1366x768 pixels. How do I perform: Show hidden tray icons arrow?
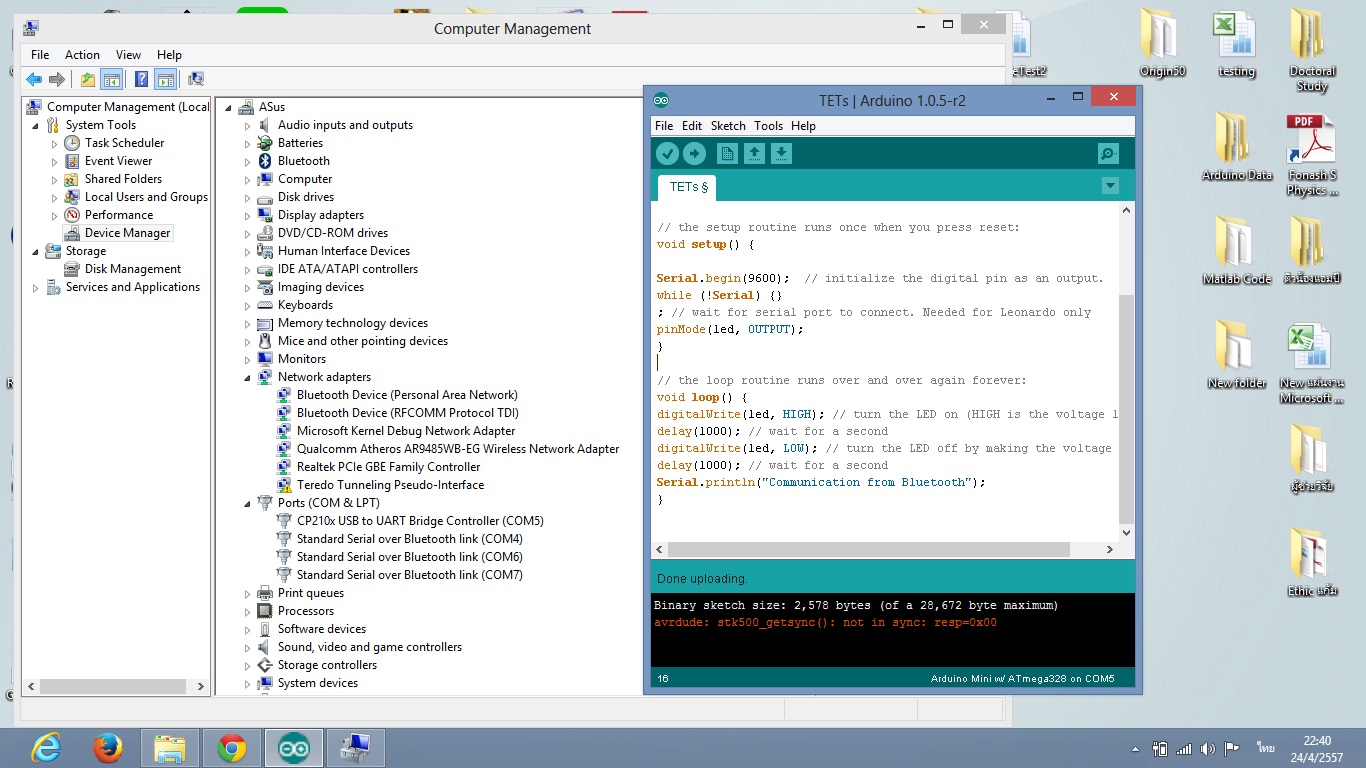pos(1135,749)
